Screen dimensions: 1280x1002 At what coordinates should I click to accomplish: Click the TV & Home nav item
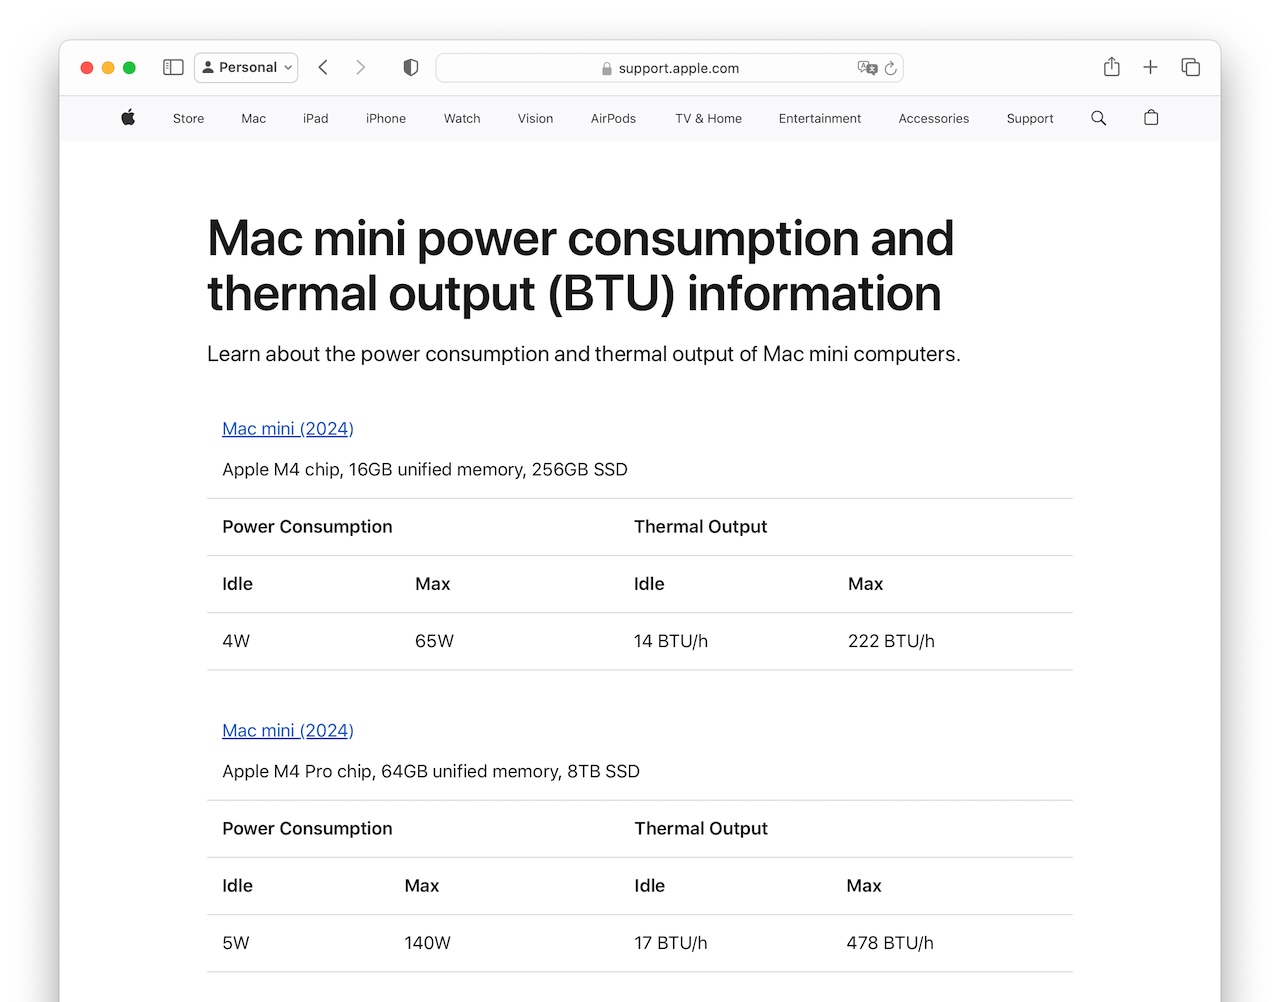click(707, 118)
